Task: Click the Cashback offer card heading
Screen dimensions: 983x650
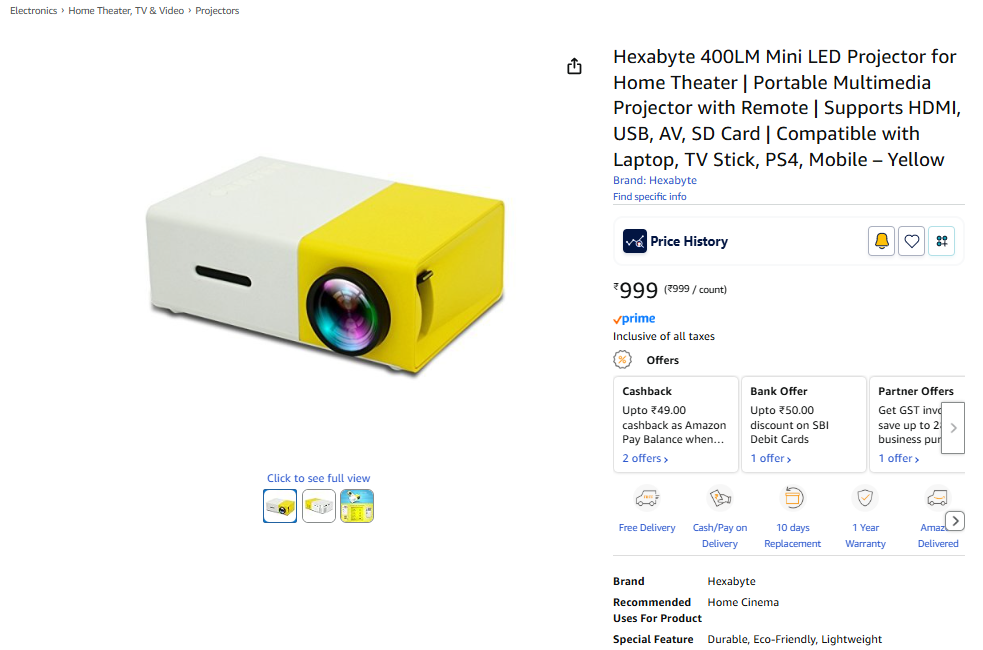Action: (647, 391)
